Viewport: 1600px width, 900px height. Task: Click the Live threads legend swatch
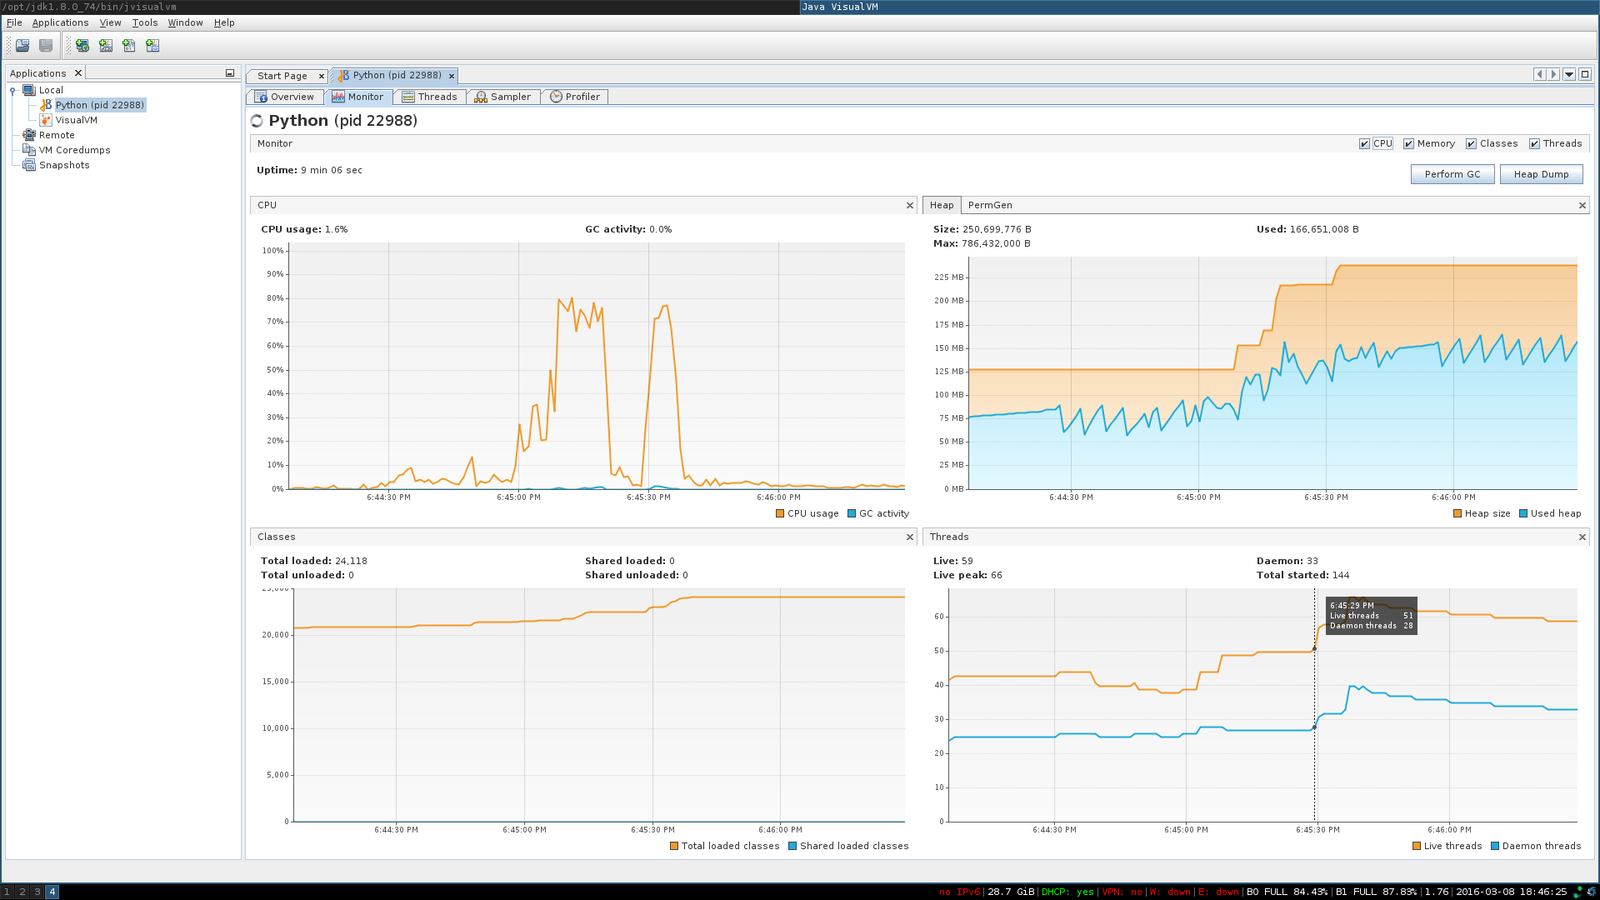1416,846
